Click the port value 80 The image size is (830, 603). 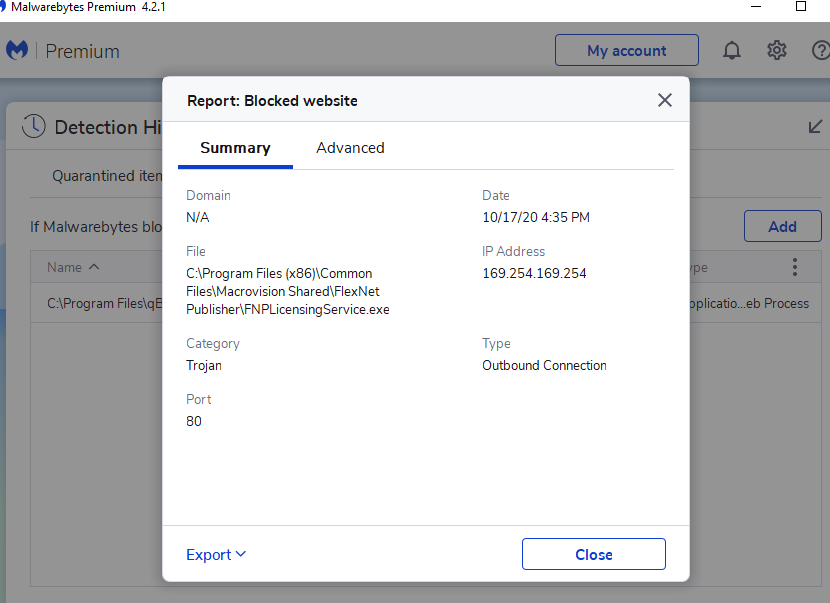click(x=194, y=421)
